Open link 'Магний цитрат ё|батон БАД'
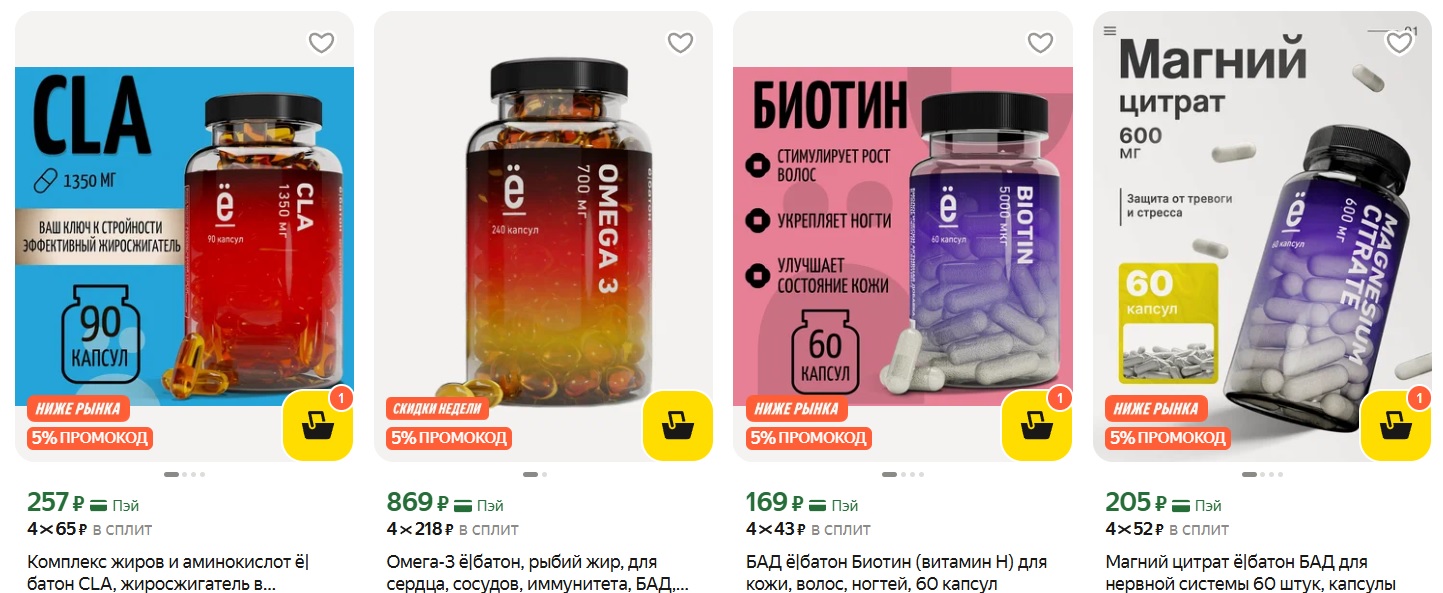The width and height of the screenshot is (1443, 593). [1250, 573]
